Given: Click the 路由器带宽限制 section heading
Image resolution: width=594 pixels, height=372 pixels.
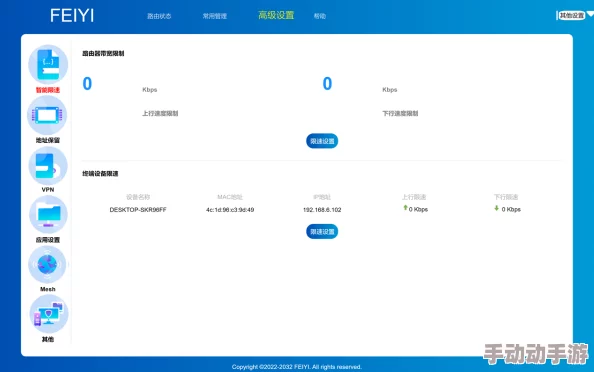Looking at the screenshot, I should (103, 53).
